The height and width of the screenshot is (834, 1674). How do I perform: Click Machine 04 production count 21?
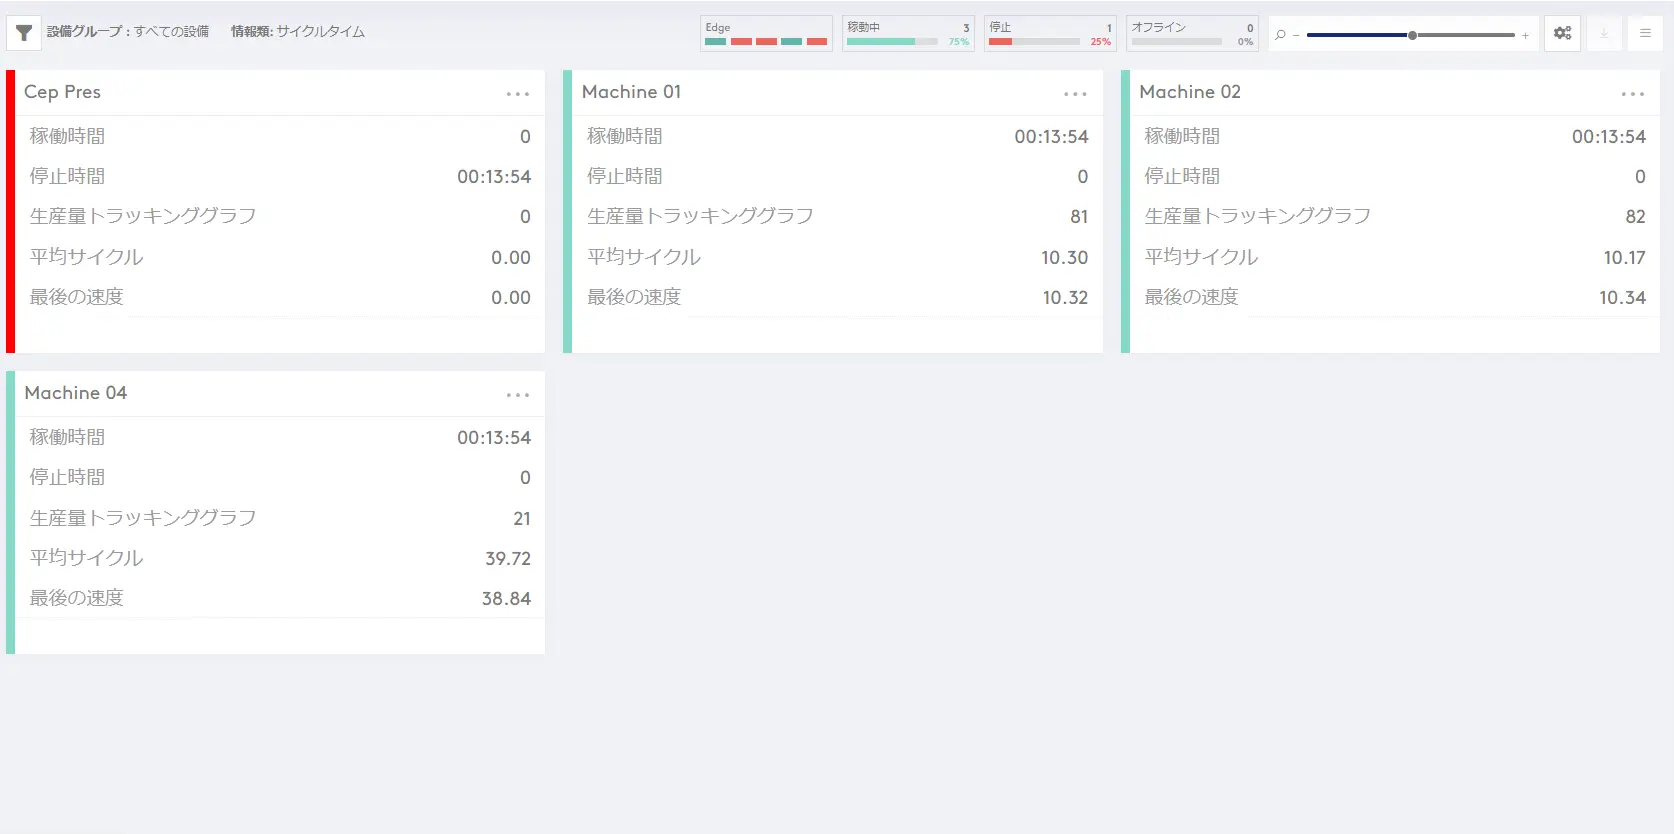point(522,519)
